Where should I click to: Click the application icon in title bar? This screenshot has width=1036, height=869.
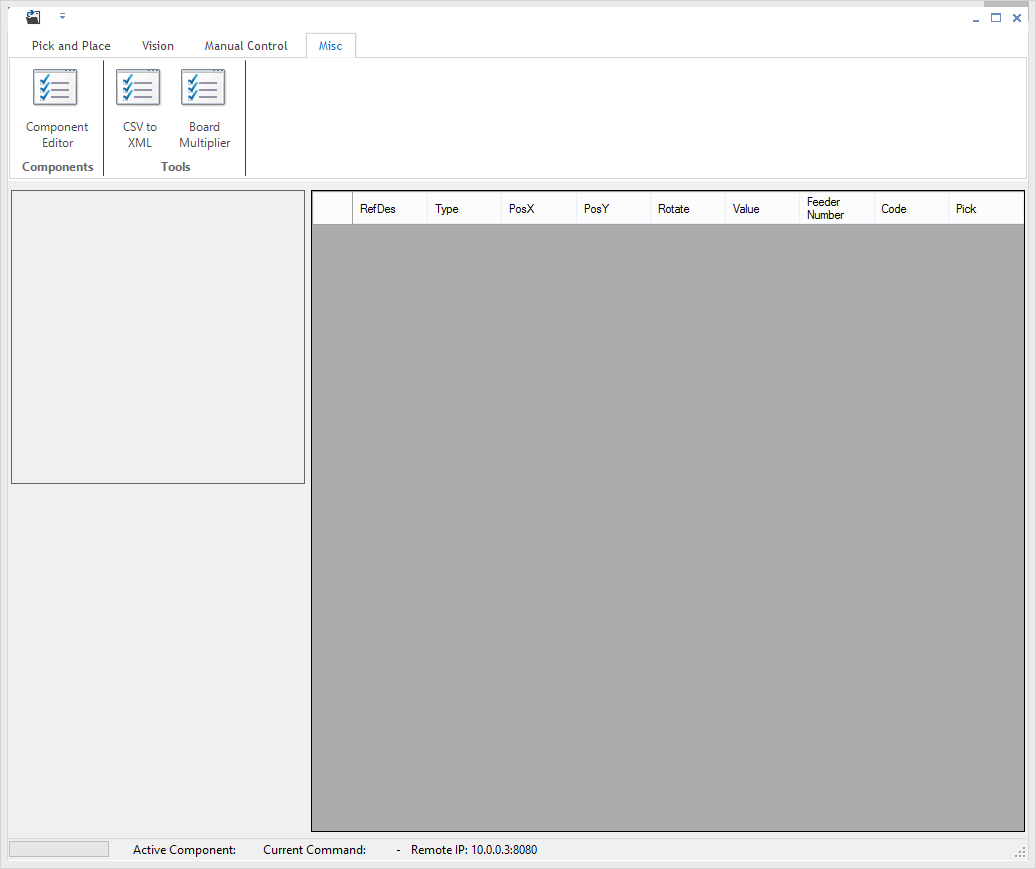33,17
